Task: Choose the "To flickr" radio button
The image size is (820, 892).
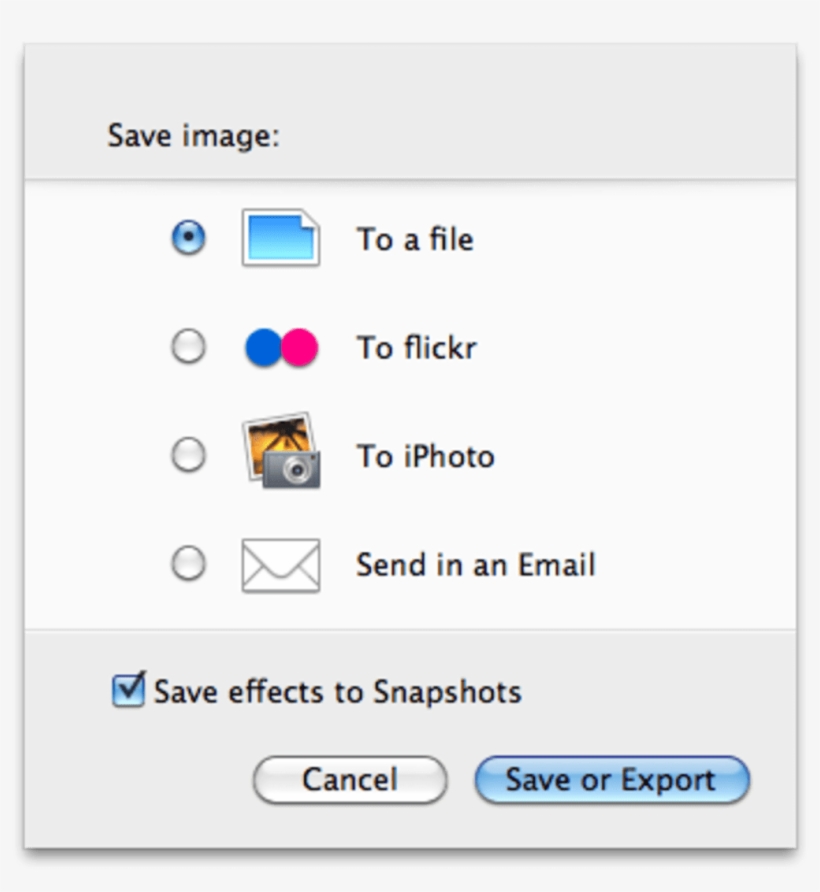Action: tap(188, 348)
